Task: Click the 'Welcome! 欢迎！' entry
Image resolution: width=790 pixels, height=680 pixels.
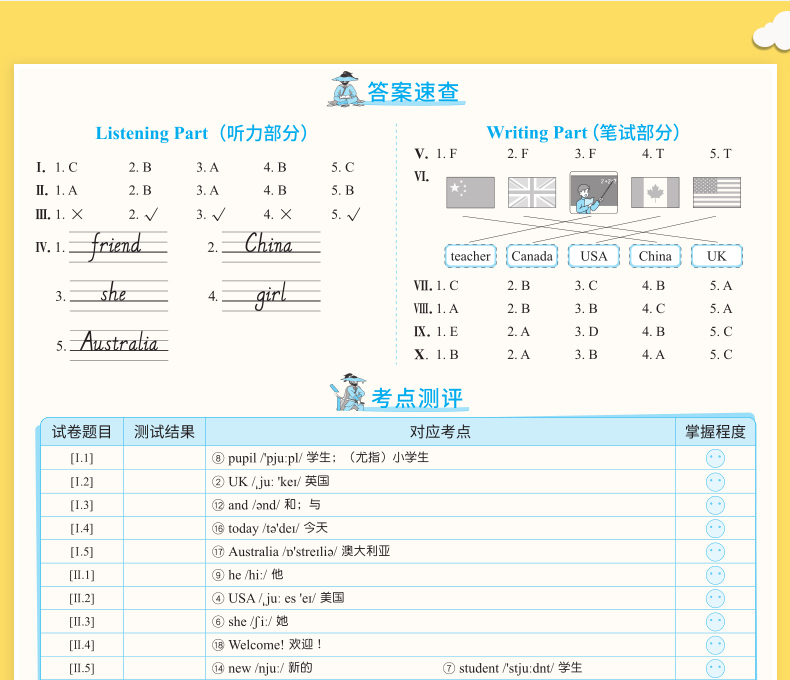Action: [x=267, y=645]
